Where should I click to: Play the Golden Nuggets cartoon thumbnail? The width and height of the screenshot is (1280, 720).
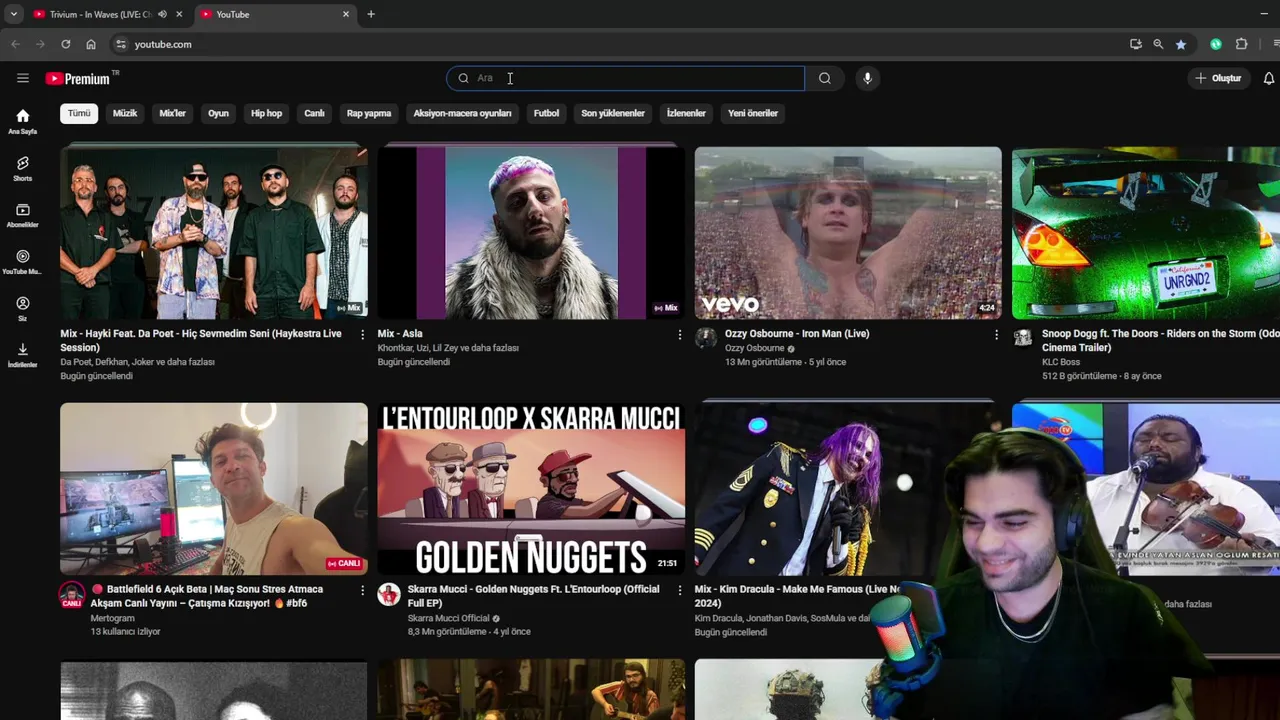(x=531, y=489)
